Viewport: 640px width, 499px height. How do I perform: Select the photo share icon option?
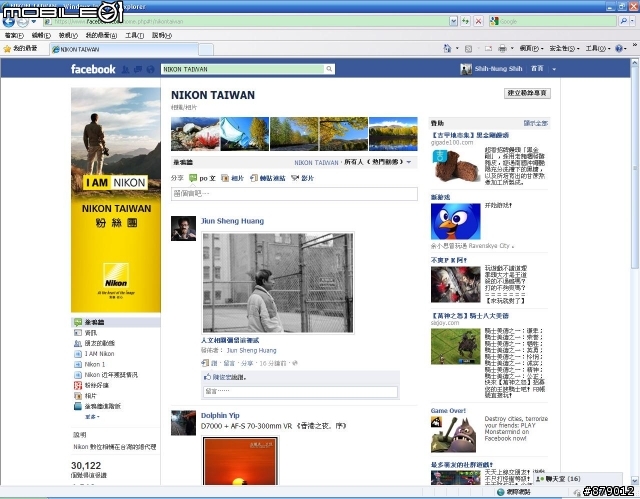(232, 178)
